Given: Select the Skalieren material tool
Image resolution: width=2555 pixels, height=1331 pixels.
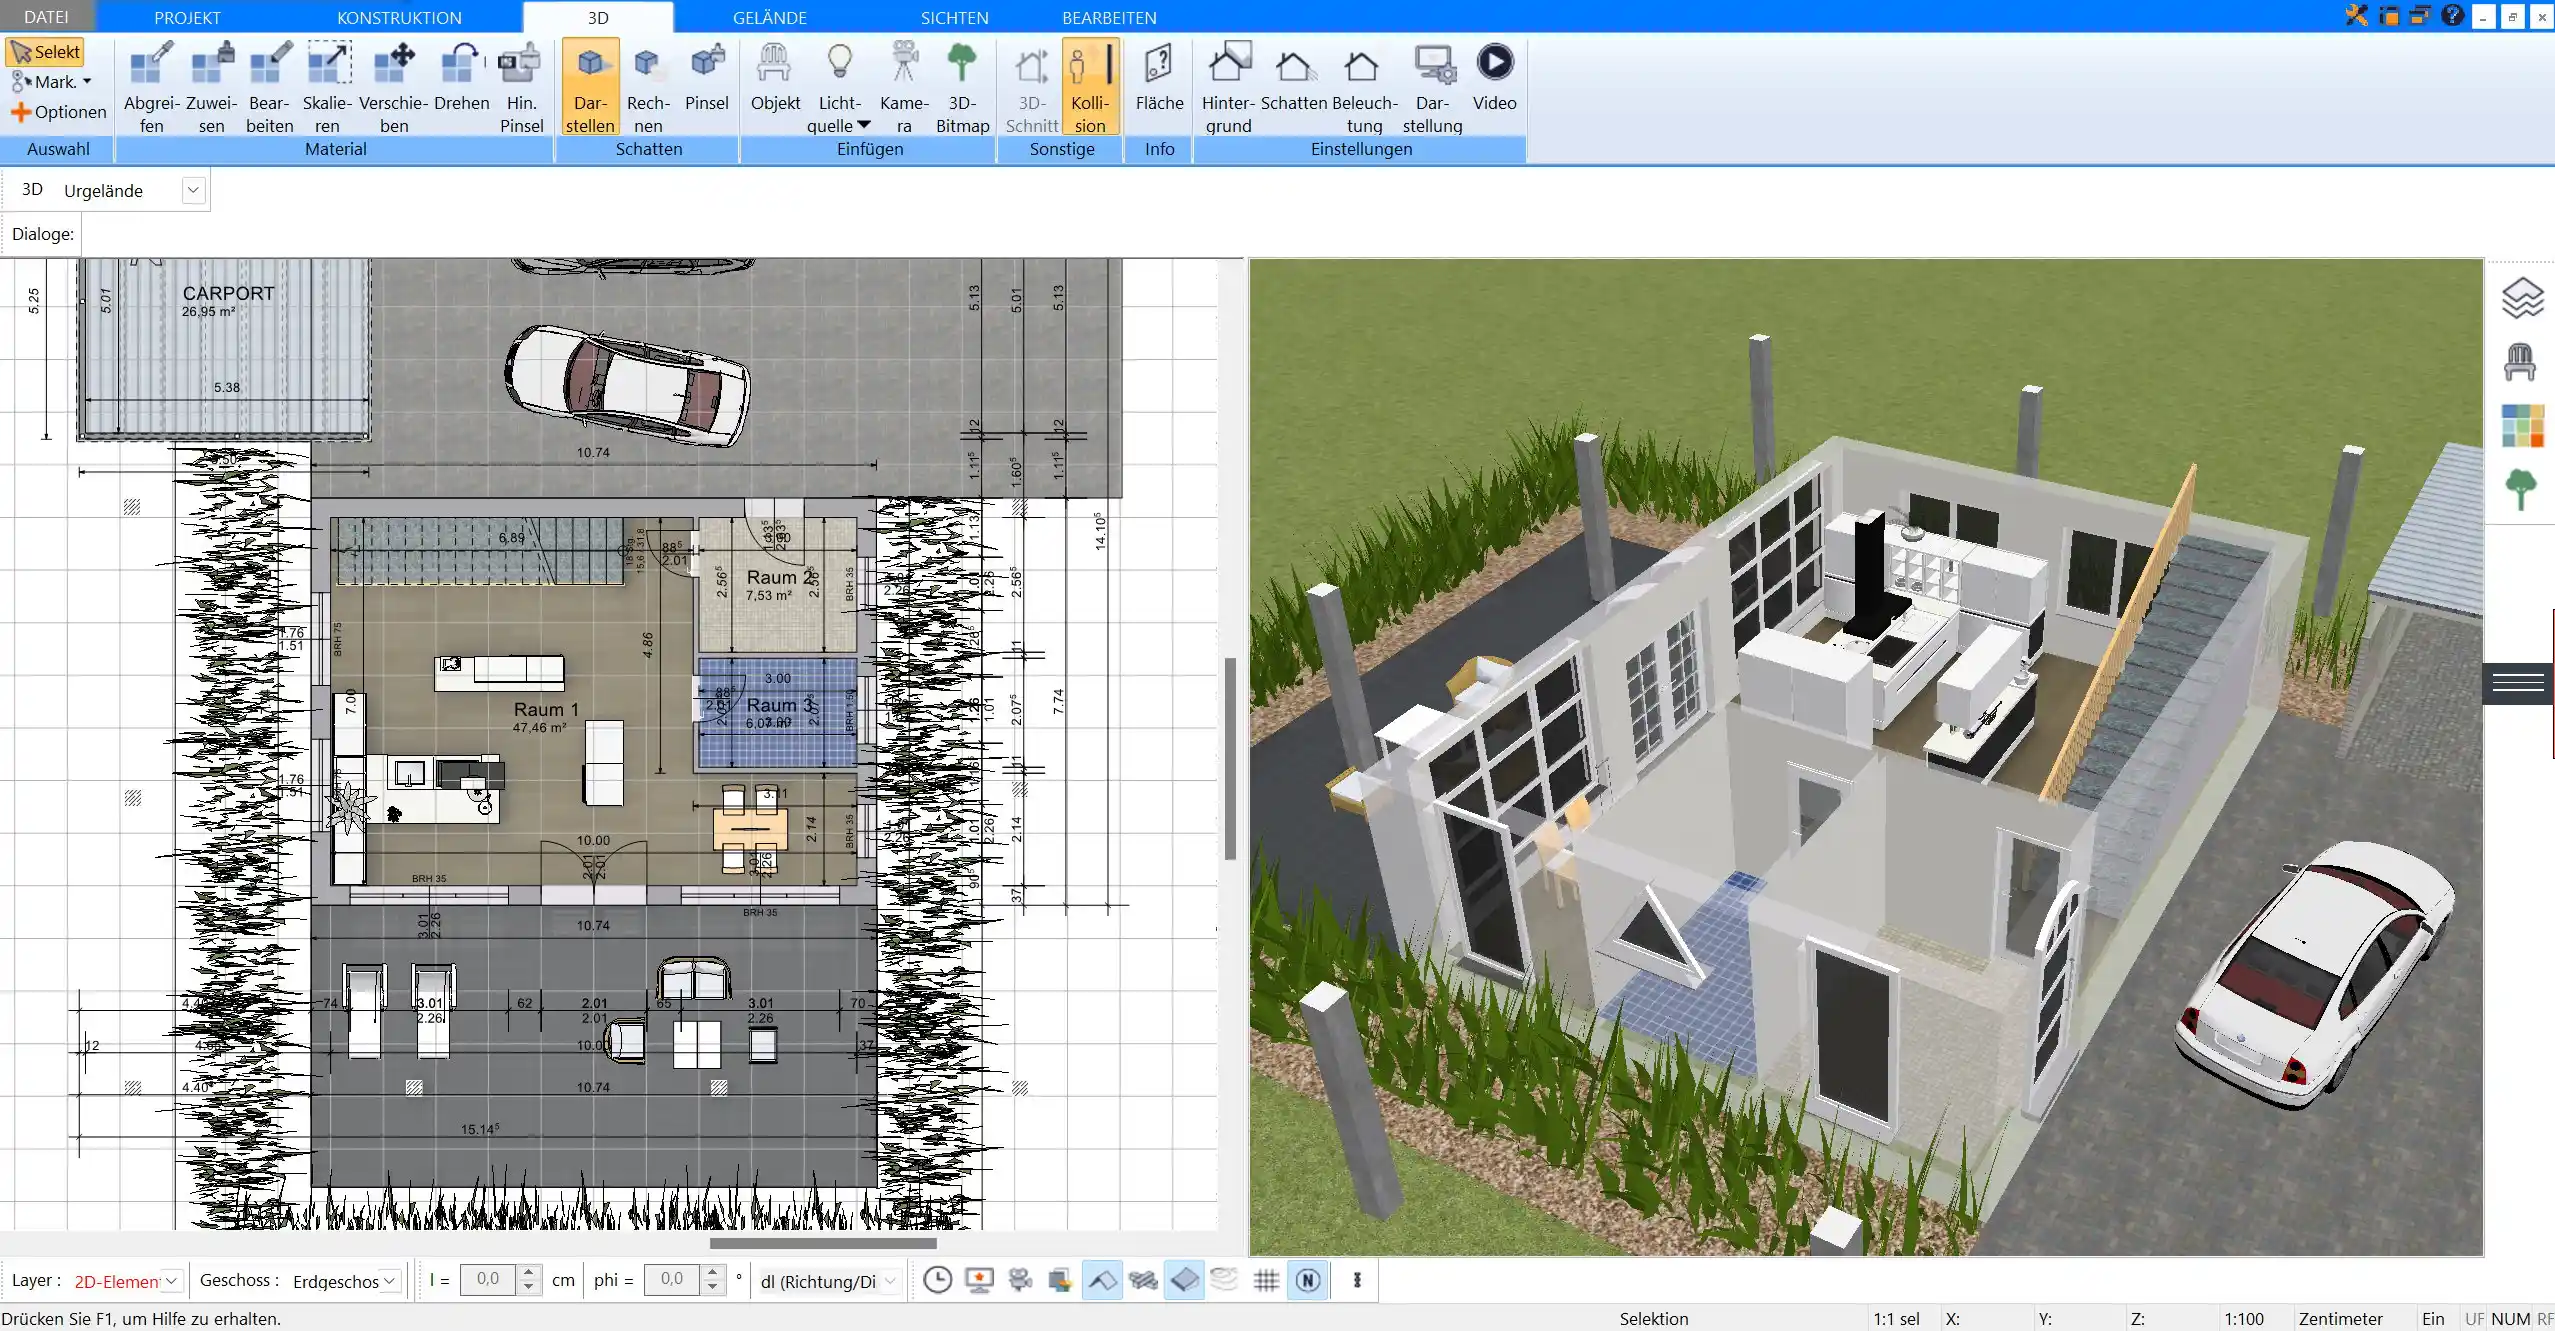Looking at the screenshot, I should coord(328,87).
